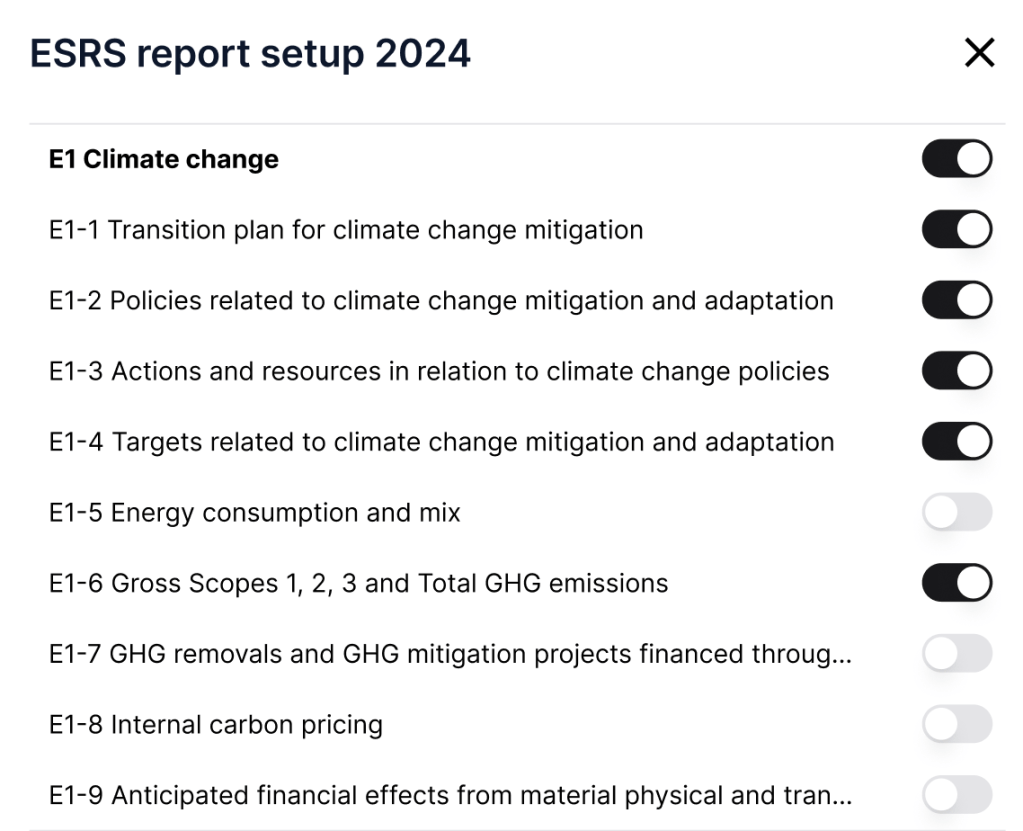Turn off E1-4 Targets toggle
This screenshot has width=1023, height=831.
pos(956,442)
